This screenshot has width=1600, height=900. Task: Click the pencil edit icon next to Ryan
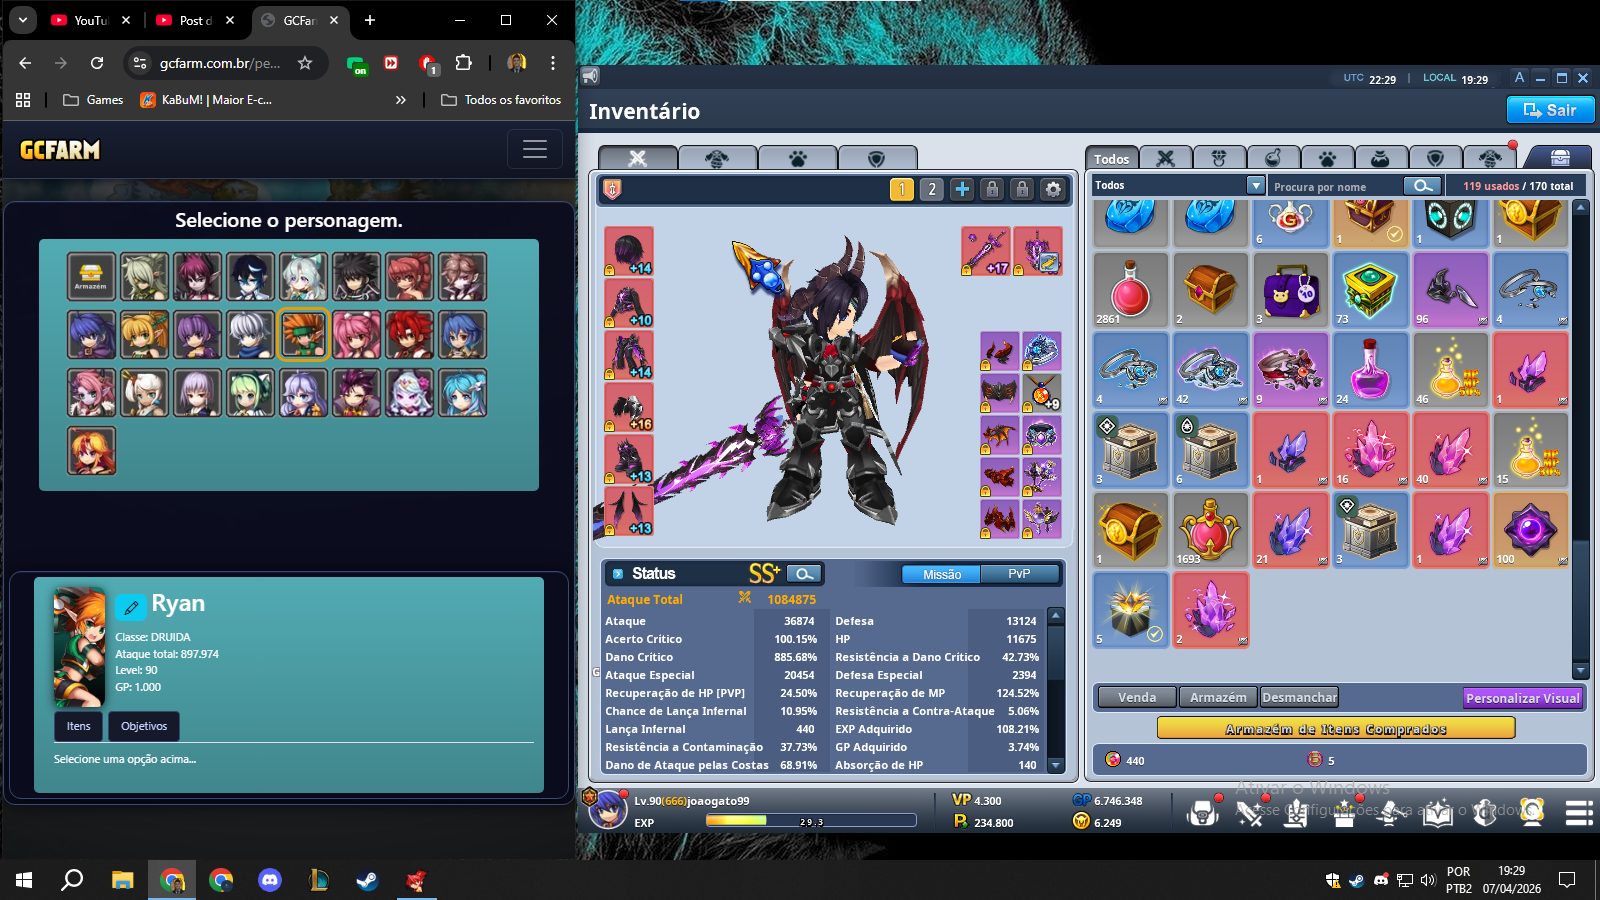pos(131,607)
